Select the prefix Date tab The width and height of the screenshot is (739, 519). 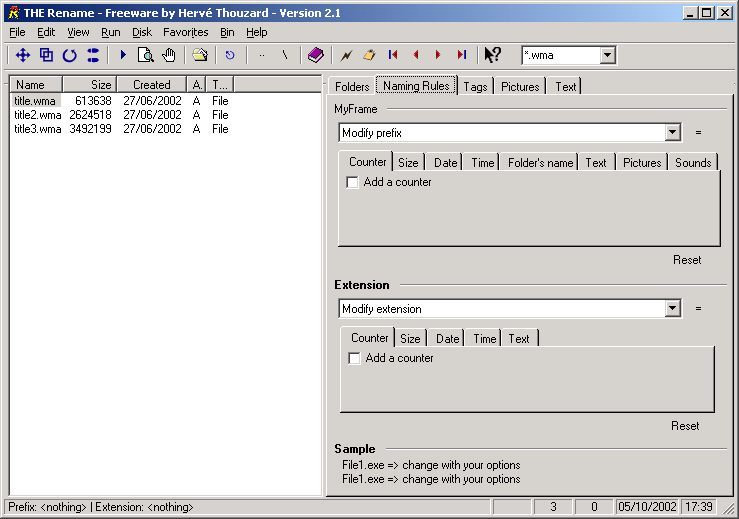pos(445,163)
